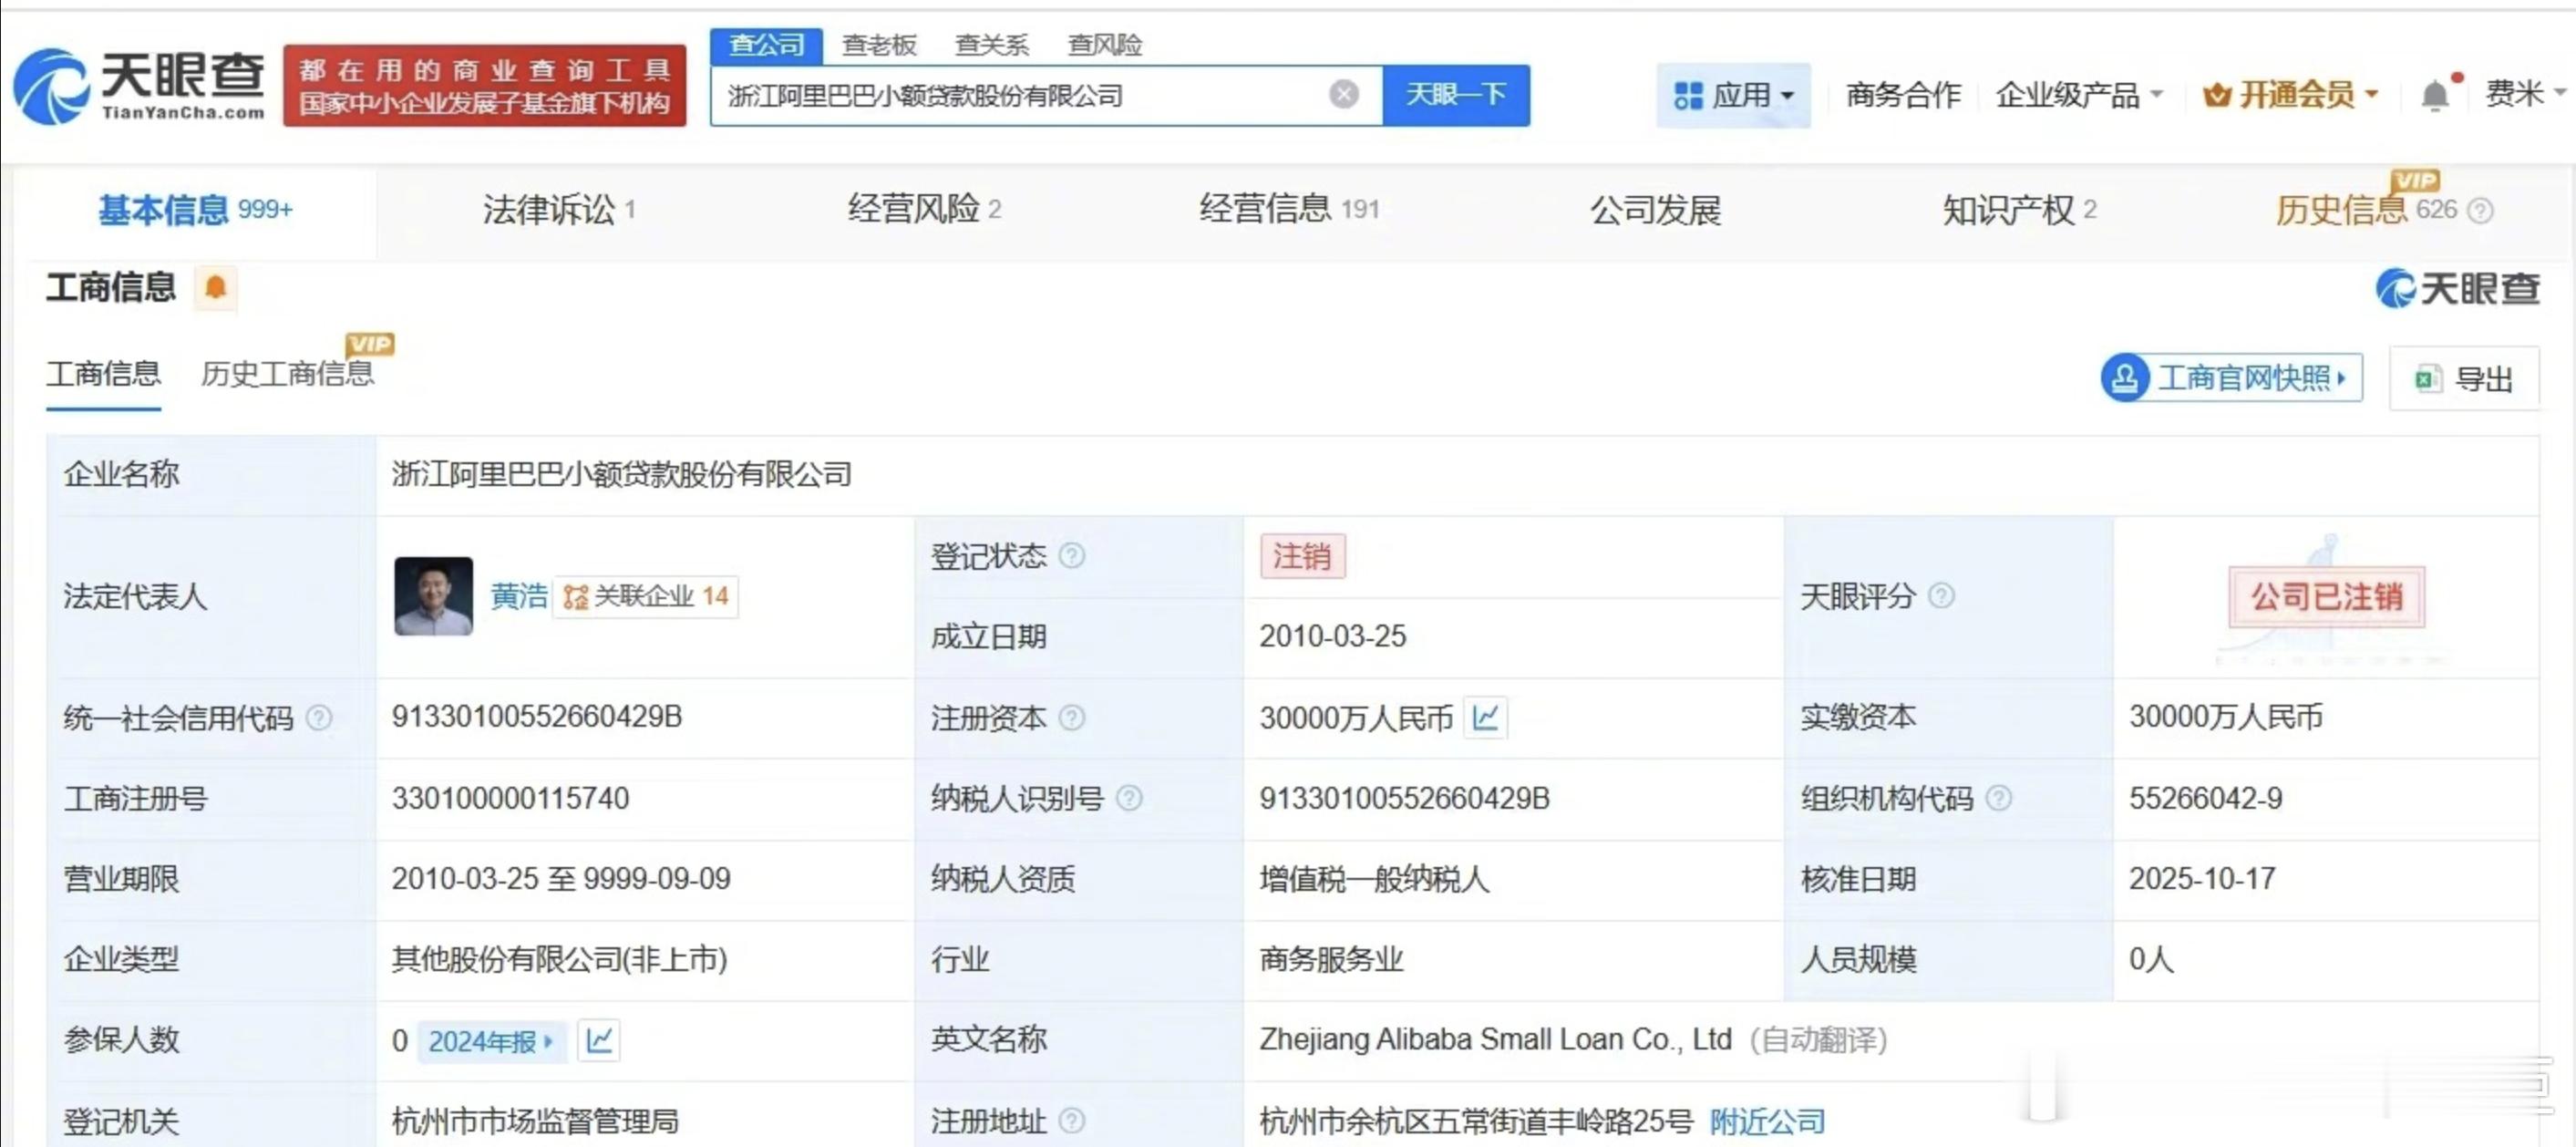Click the help icon next to 登记状态
Screen dimensions: 2576x1147
pyautogui.click(x=1071, y=555)
